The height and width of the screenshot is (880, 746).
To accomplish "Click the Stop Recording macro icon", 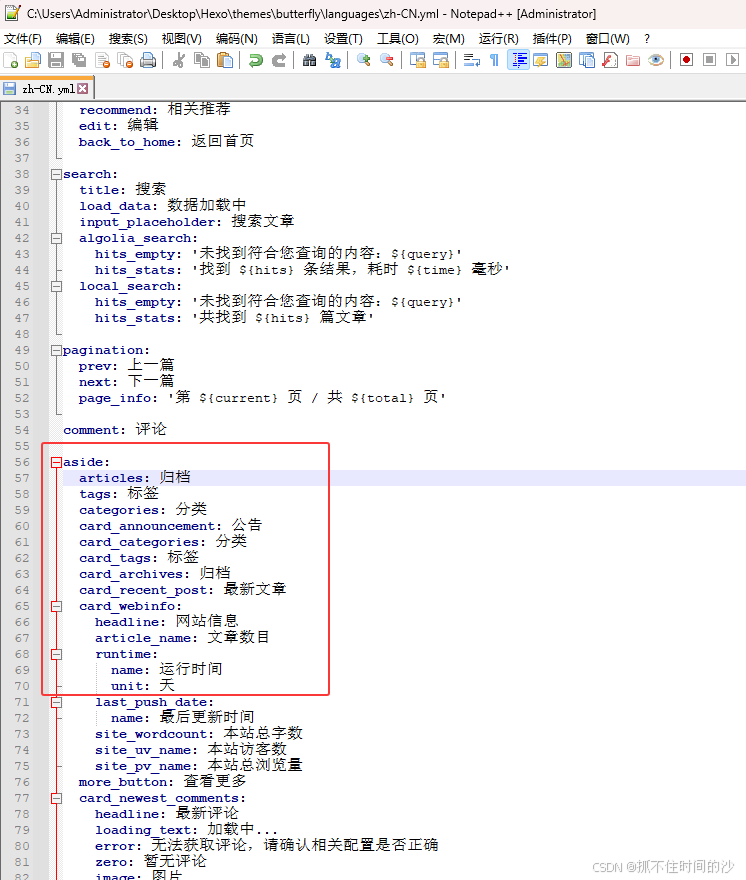I will [x=709, y=60].
